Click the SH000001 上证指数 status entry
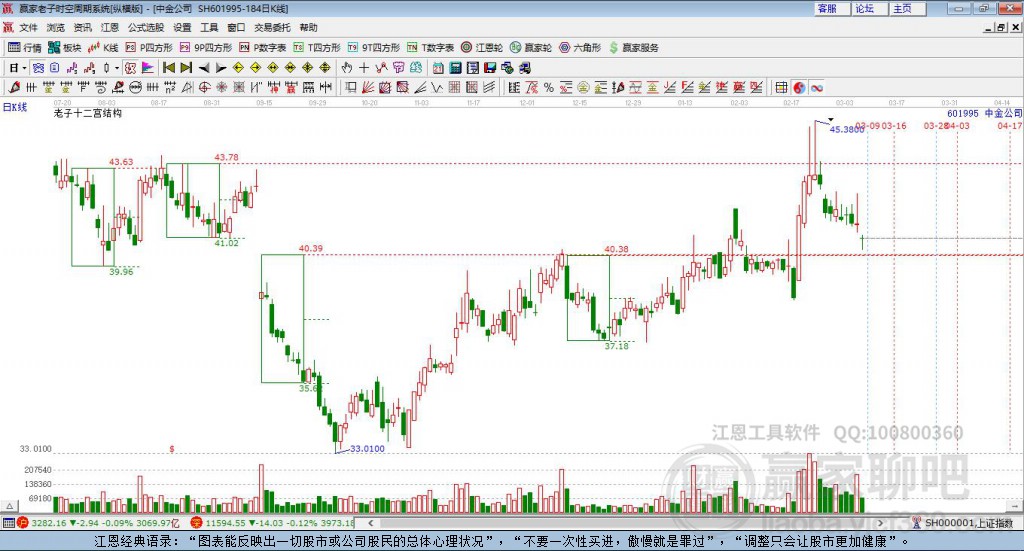The width and height of the screenshot is (1024, 551). [x=963, y=523]
